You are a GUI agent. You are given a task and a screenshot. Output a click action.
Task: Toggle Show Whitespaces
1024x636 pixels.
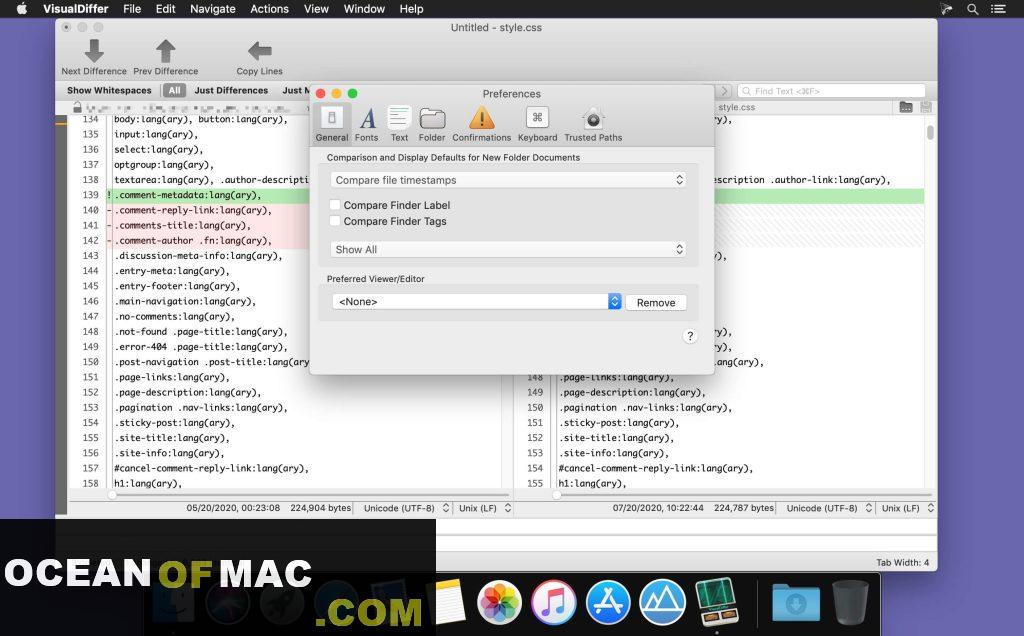coord(109,91)
